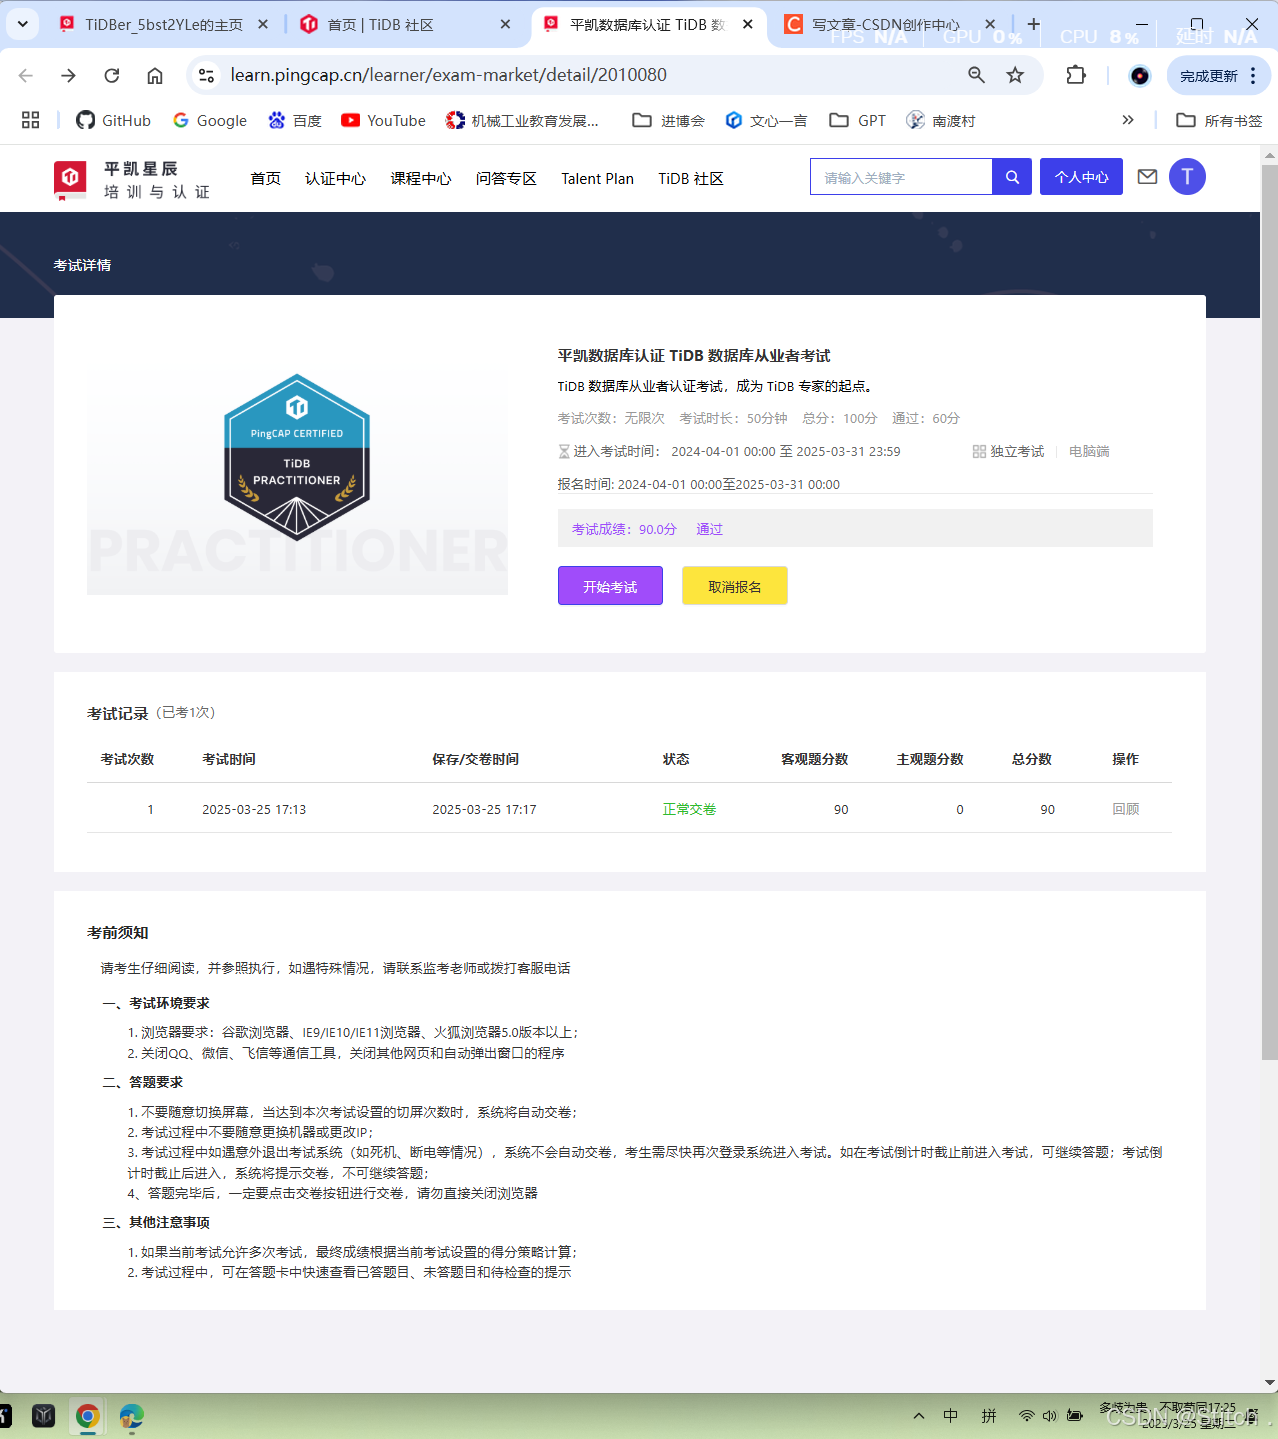
Task: Click the address bar URL
Action: click(x=448, y=75)
